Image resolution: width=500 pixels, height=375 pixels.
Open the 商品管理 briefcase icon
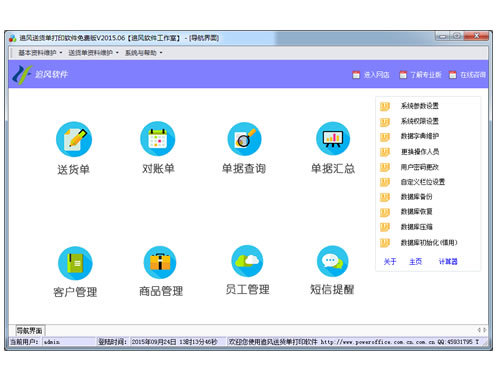pyautogui.click(x=160, y=262)
